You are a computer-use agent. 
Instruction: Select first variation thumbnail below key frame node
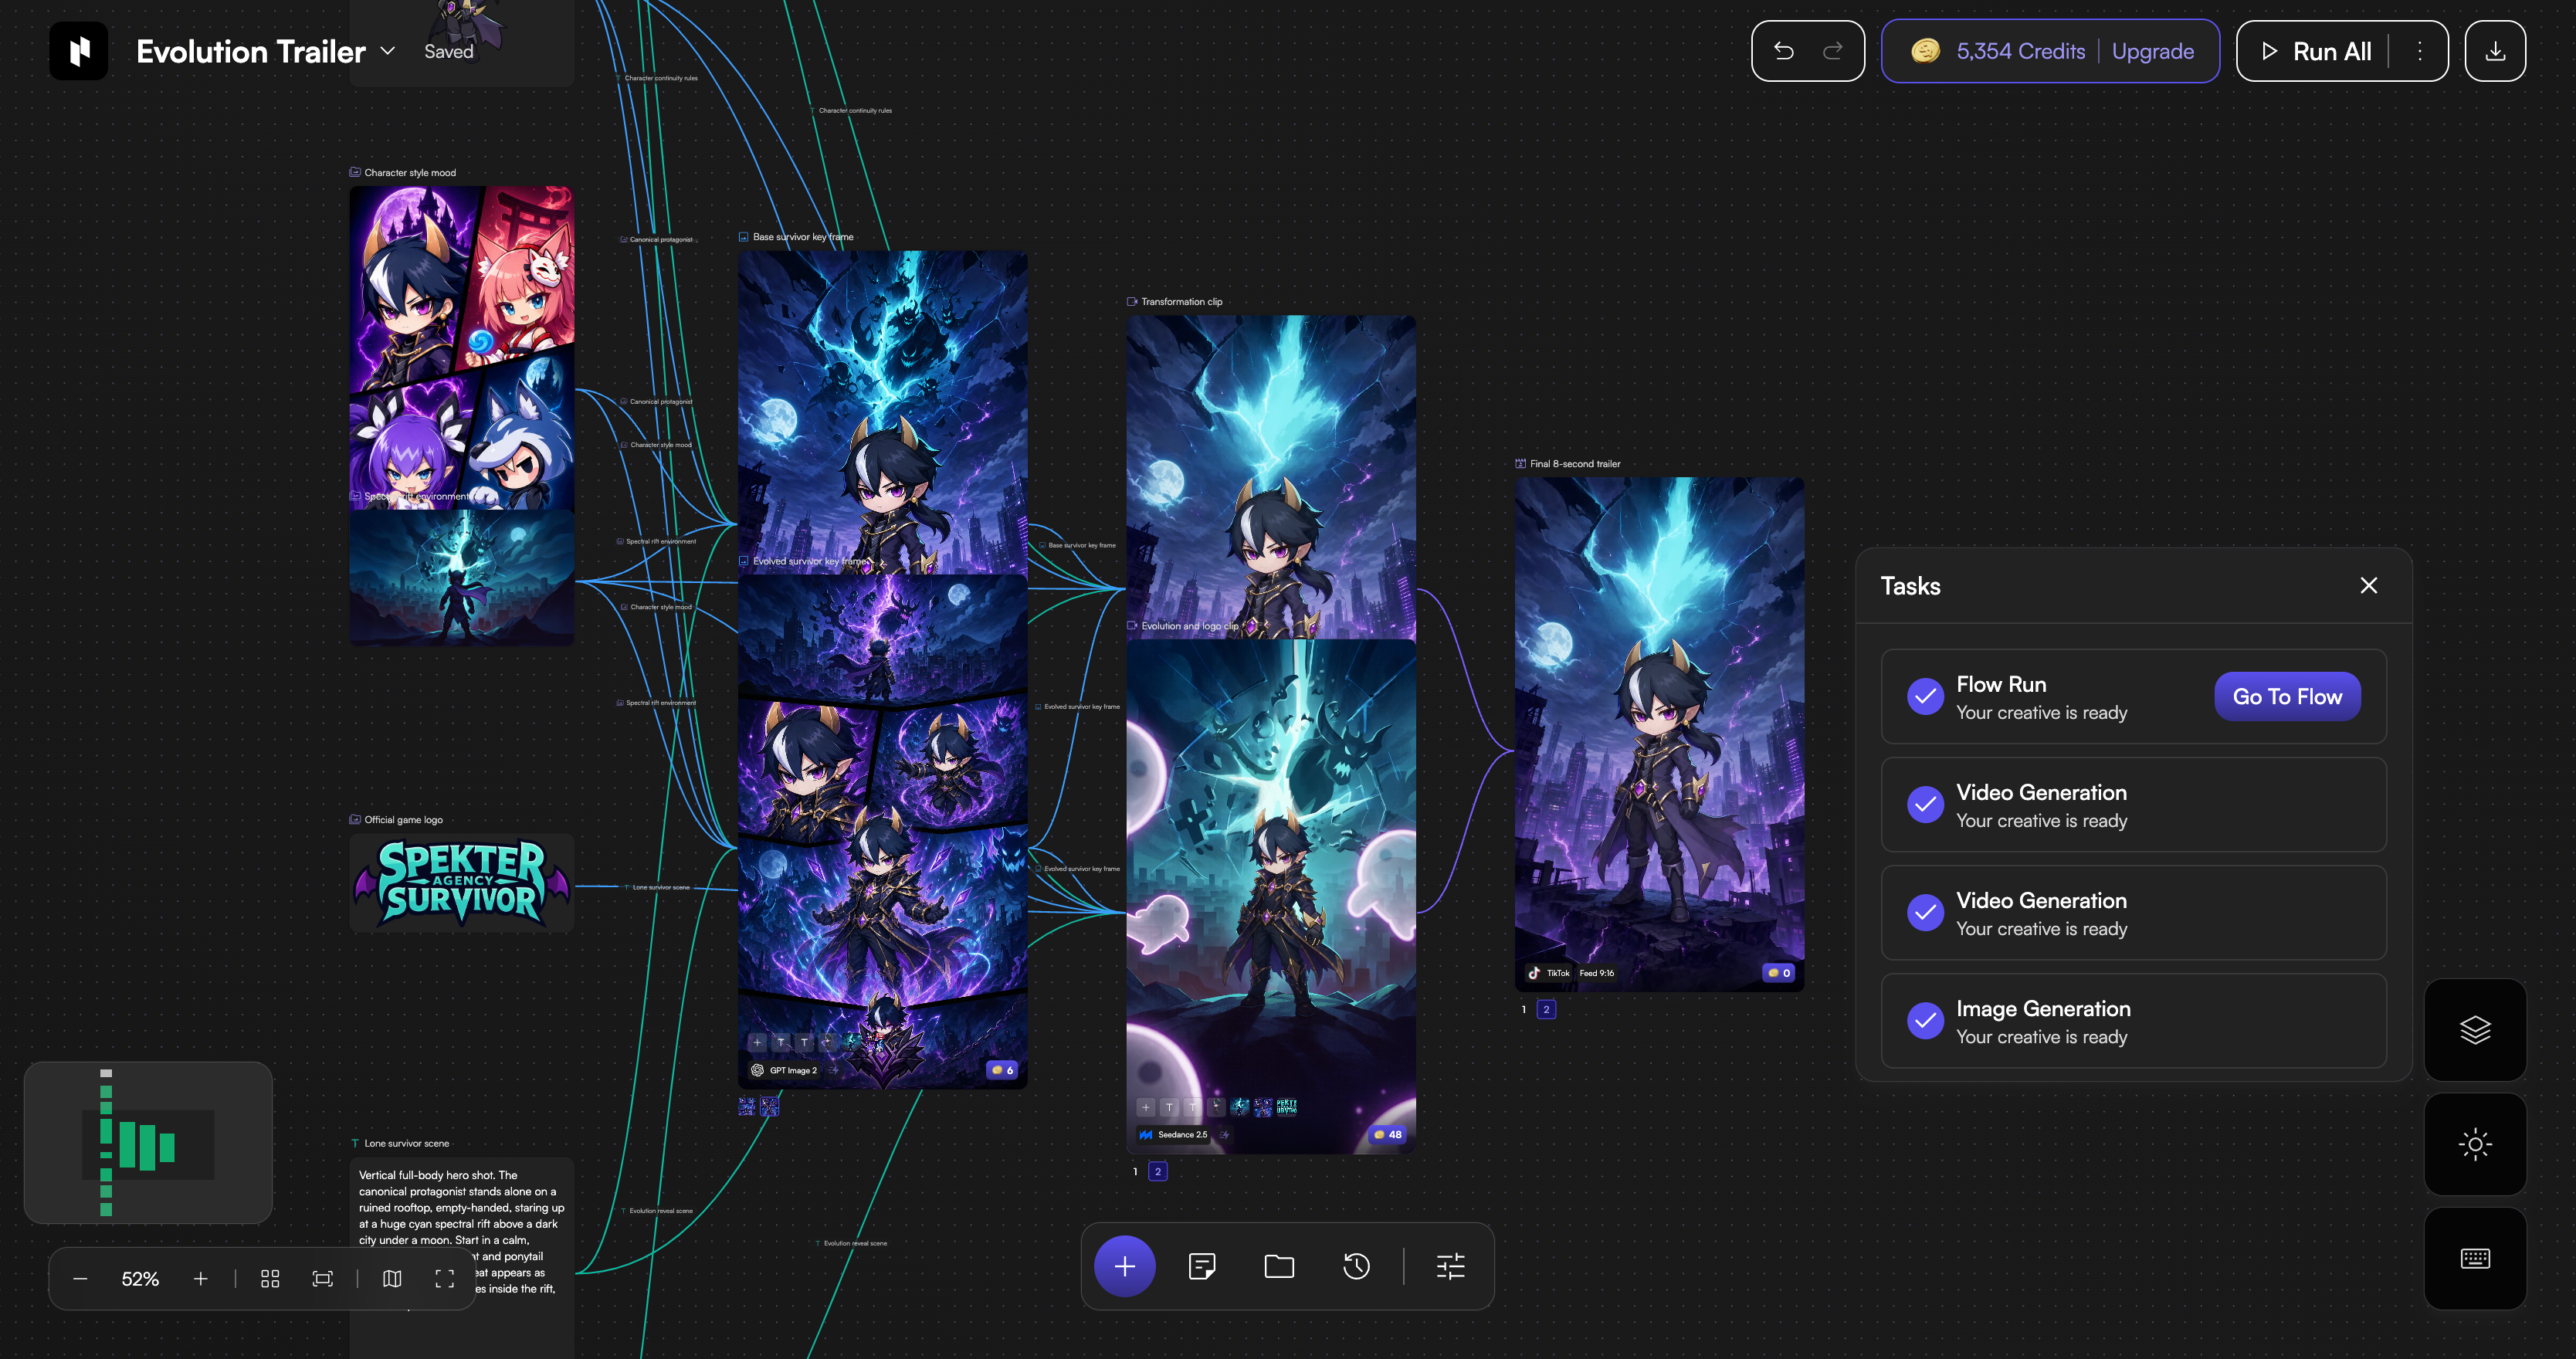[747, 1106]
